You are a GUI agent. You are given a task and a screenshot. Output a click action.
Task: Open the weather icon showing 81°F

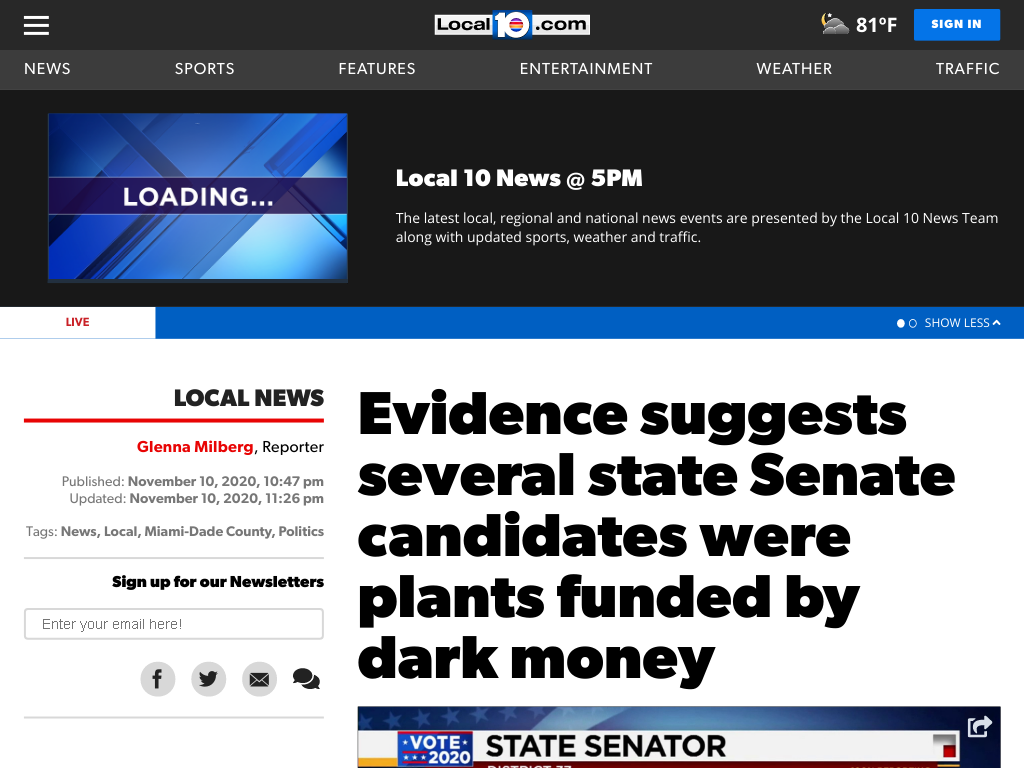pyautogui.click(x=835, y=24)
